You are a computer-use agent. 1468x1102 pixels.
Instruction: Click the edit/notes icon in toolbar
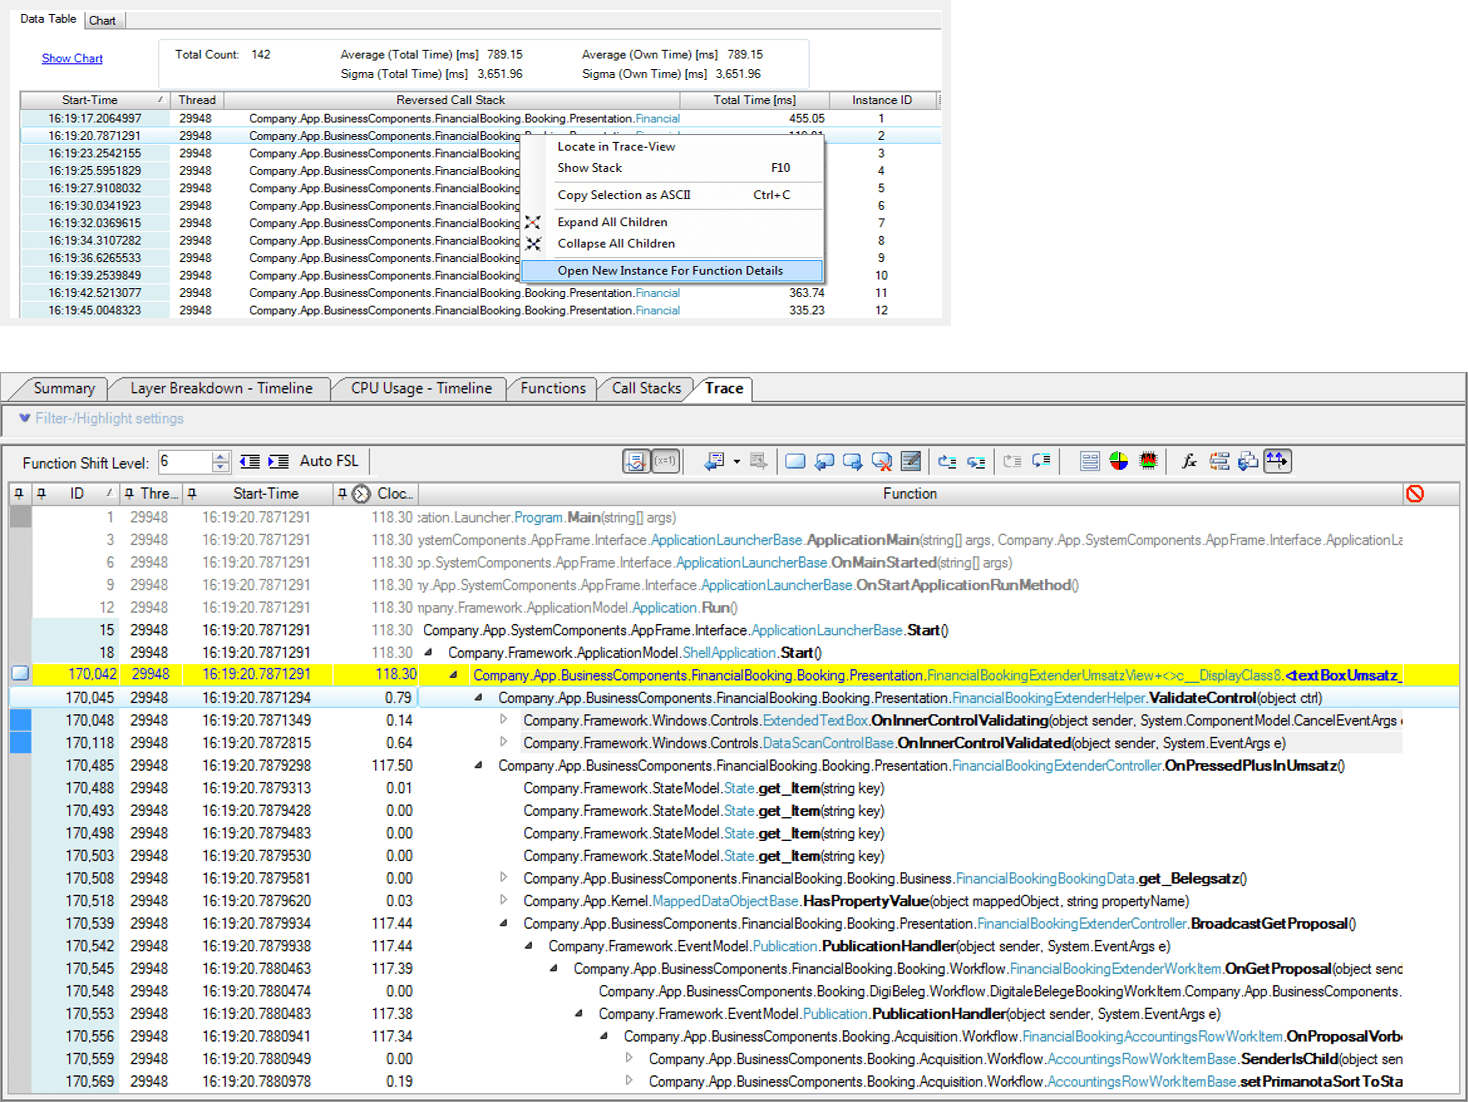[910, 461]
